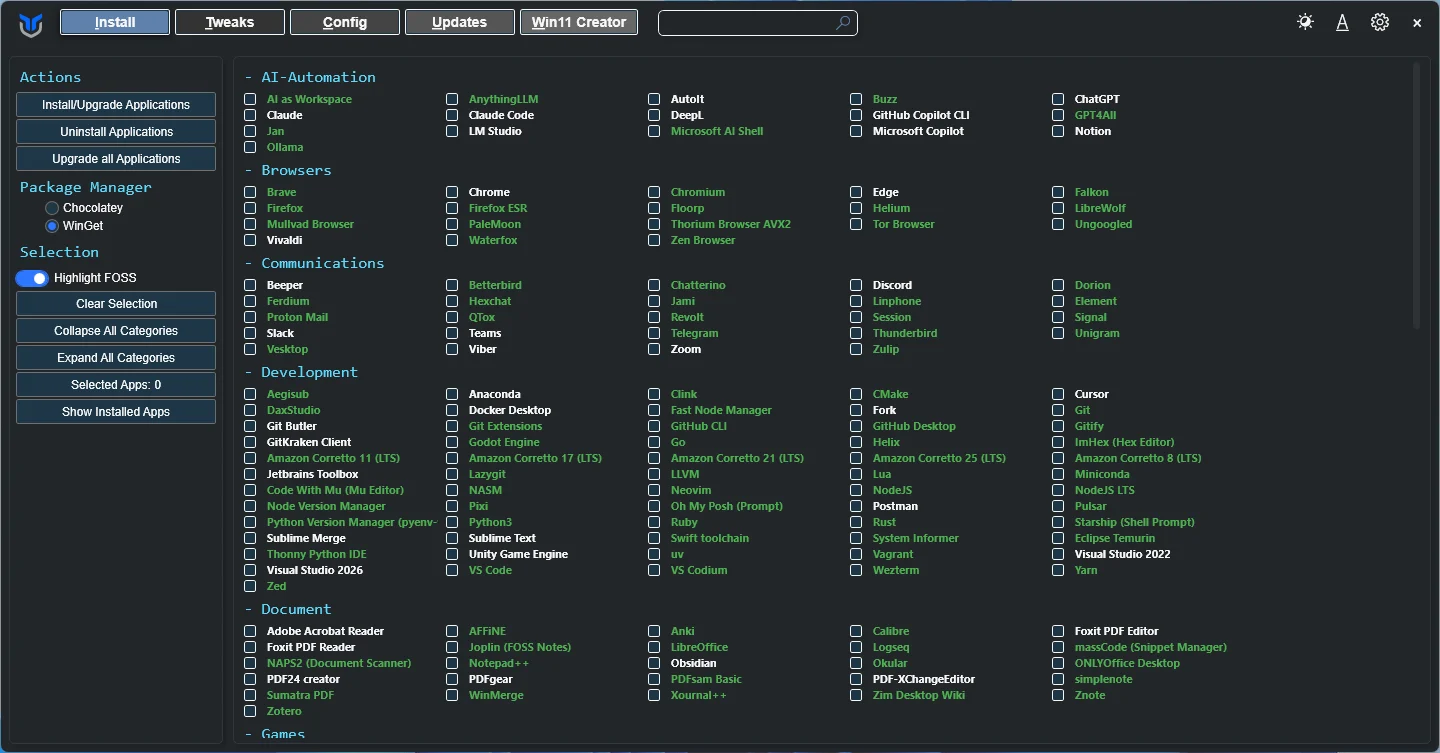
Task: Click the LibreWolf app label
Action: point(1100,208)
